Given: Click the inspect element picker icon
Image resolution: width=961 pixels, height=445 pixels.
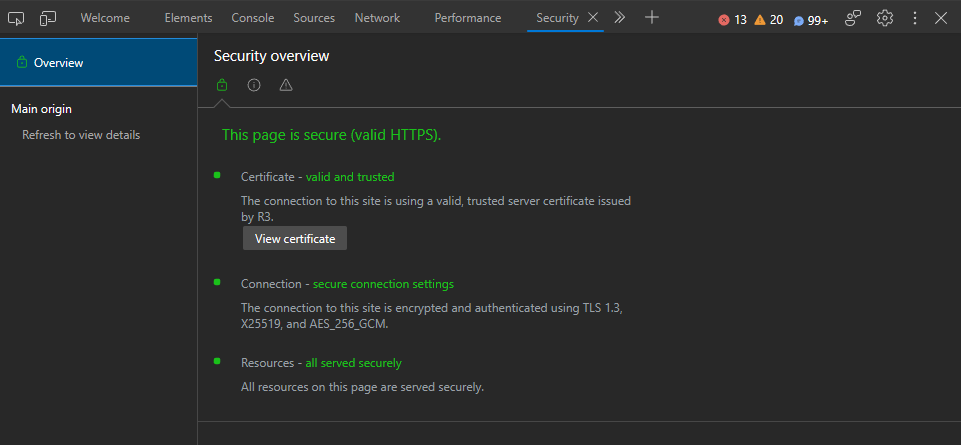Looking at the screenshot, I should click(x=16, y=18).
